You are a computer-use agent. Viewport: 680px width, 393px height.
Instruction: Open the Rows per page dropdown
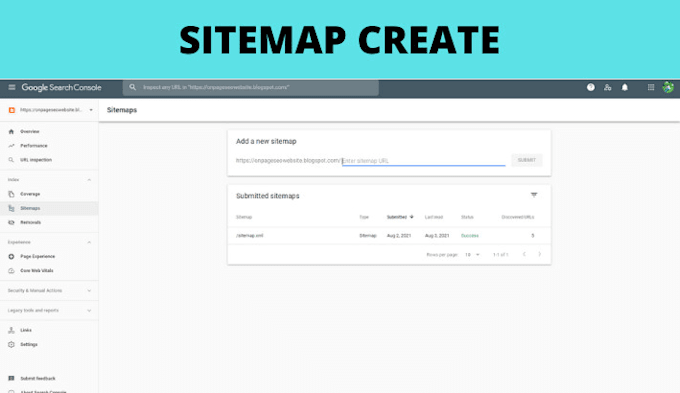click(472, 255)
